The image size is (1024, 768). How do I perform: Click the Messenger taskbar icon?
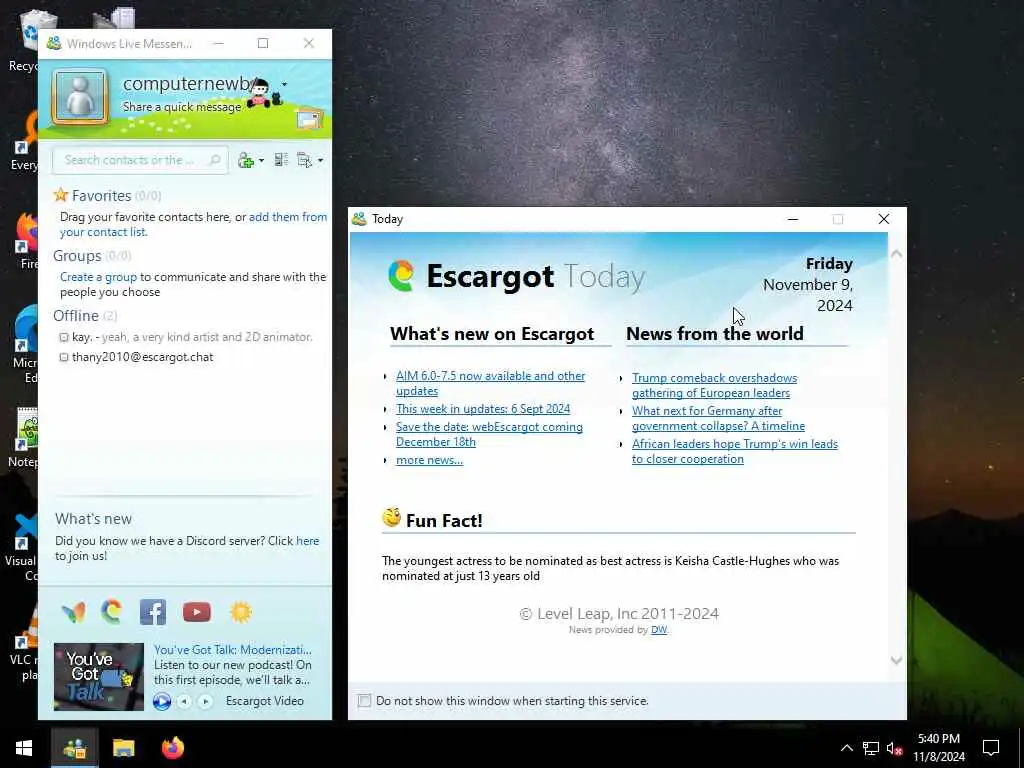point(74,748)
